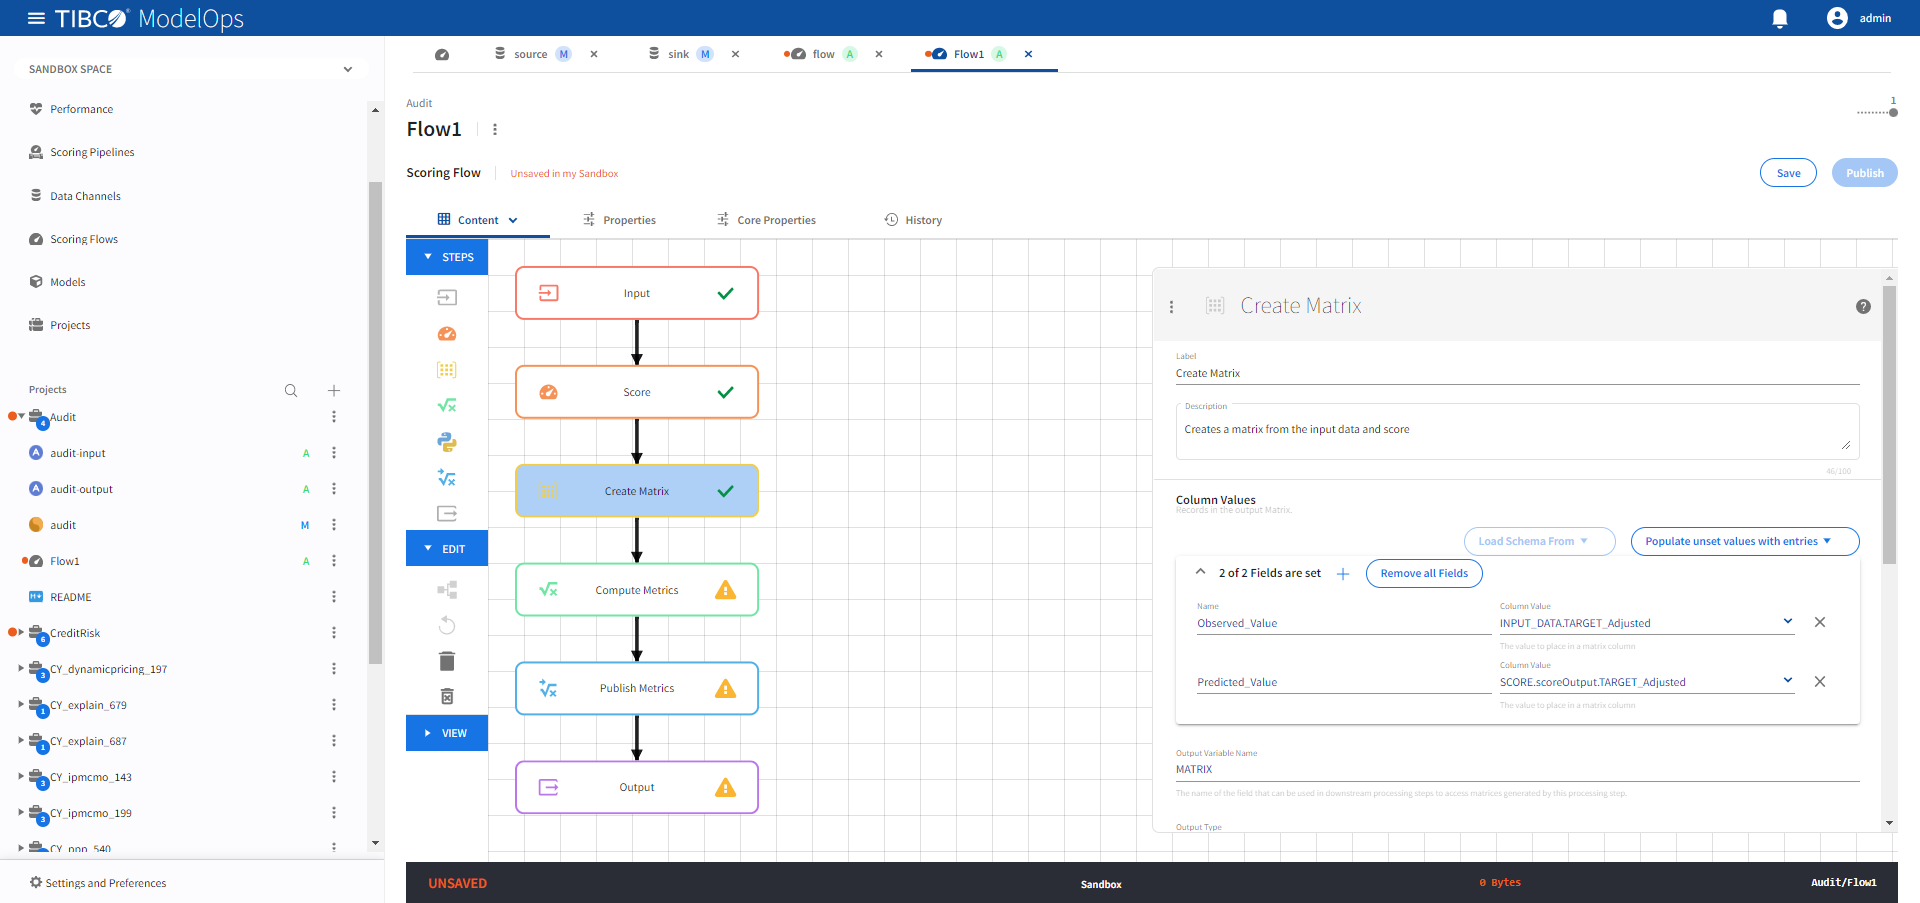Open the Create Matrix panel options menu
The width and height of the screenshot is (1920, 903).
[1171, 307]
